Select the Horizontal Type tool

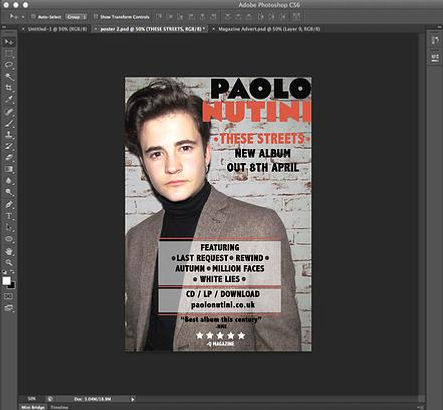pos(9,216)
